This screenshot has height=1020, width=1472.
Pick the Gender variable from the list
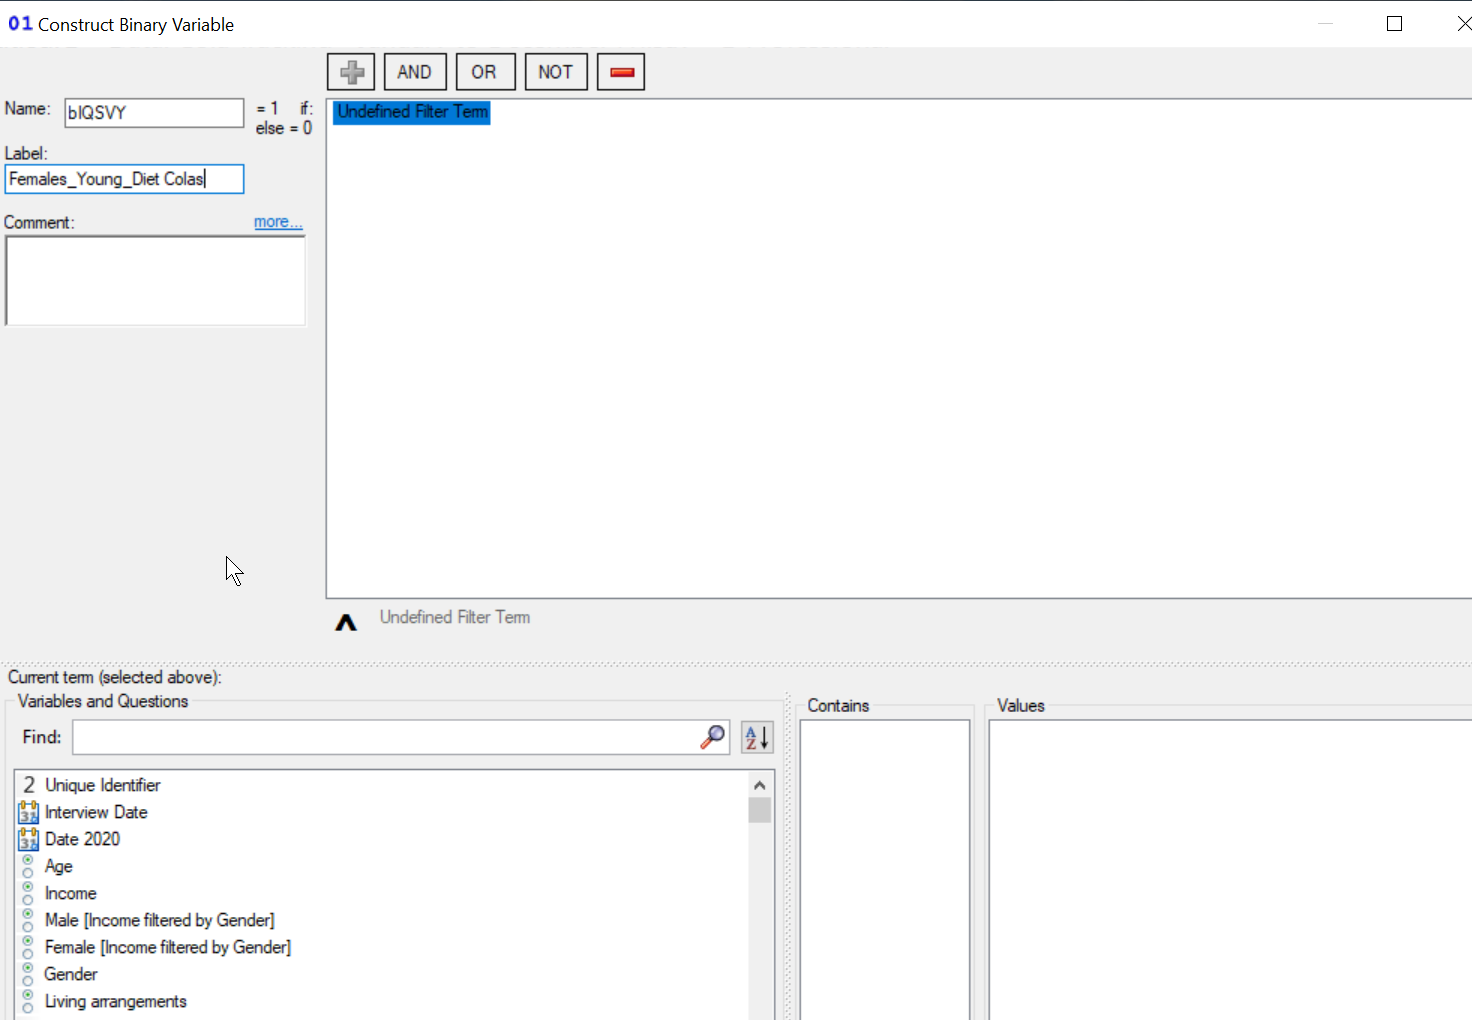click(x=71, y=974)
